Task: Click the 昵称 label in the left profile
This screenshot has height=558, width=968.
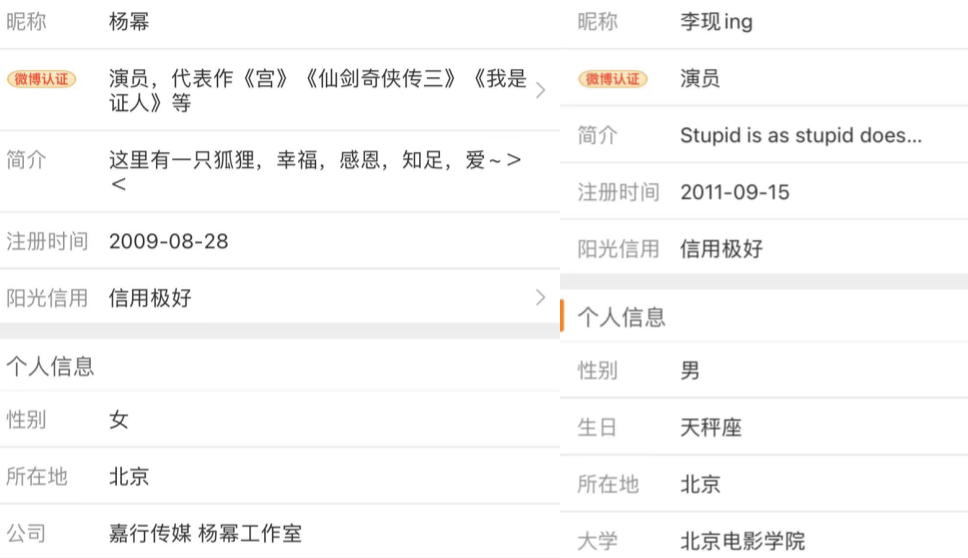Action: pyautogui.click(x=27, y=22)
